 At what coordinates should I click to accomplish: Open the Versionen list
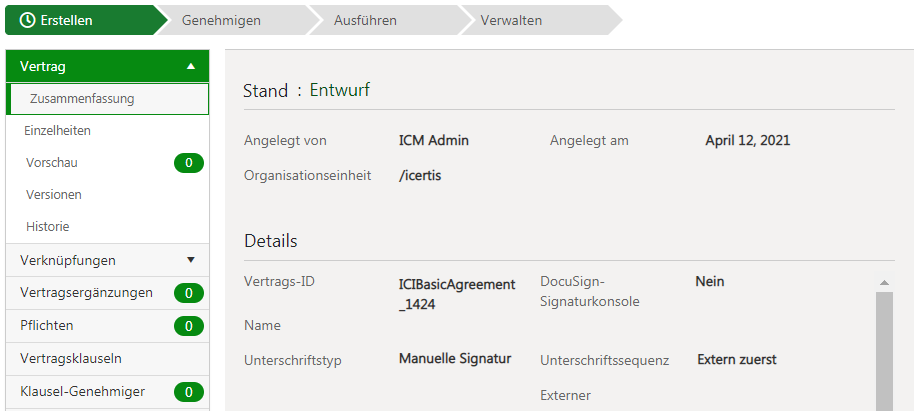54,194
